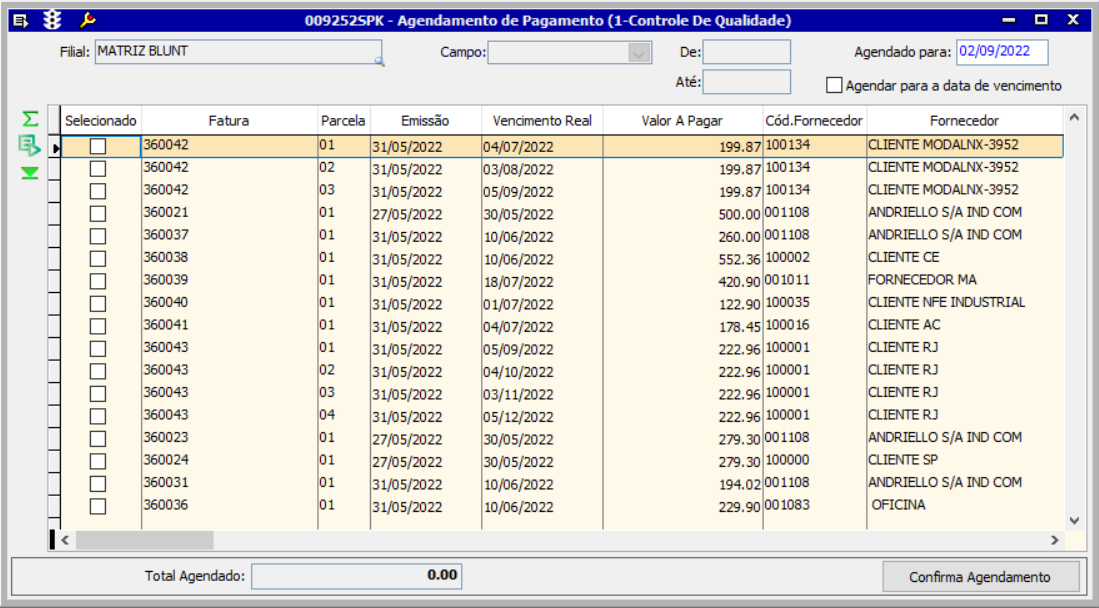The image size is (1099, 608).
Task: Minimize the Agendamento de Pagamento window
Action: (1009, 20)
